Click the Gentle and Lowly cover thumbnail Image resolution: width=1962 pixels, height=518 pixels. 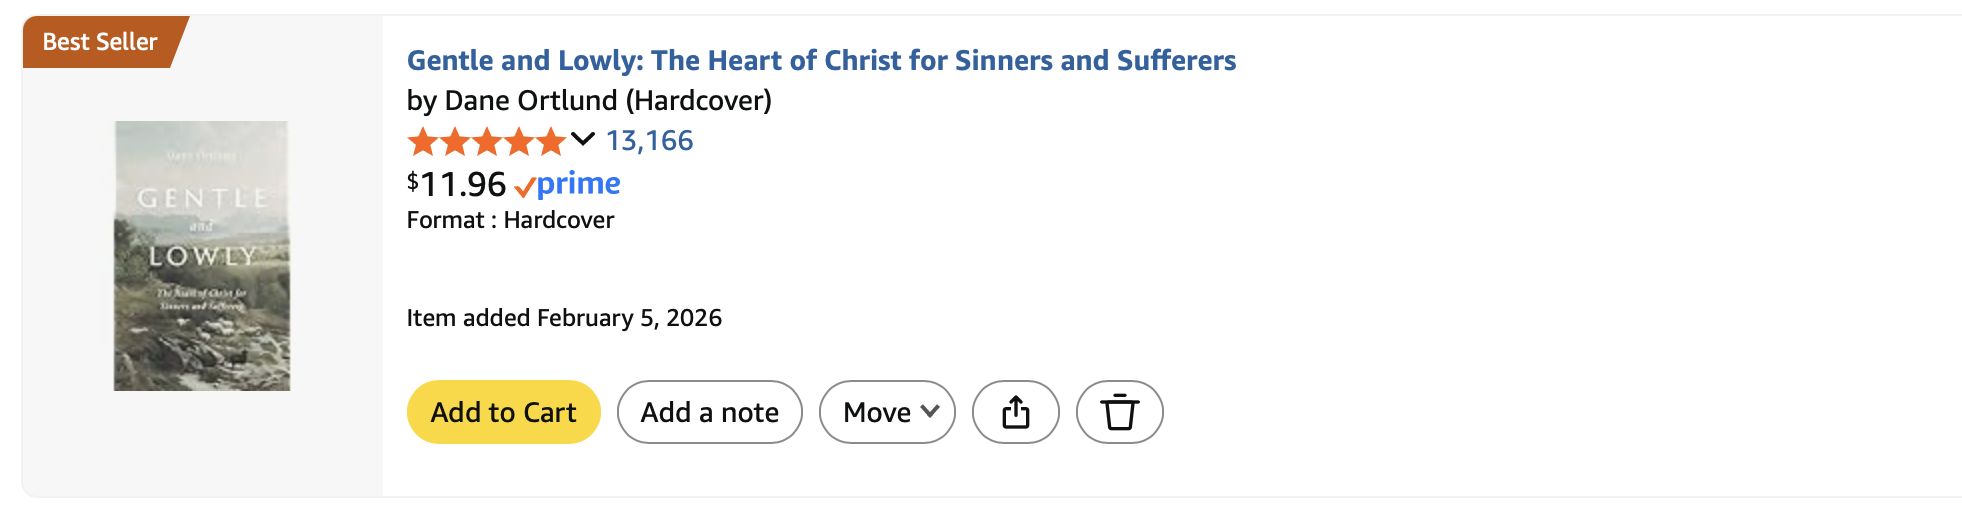click(x=202, y=256)
